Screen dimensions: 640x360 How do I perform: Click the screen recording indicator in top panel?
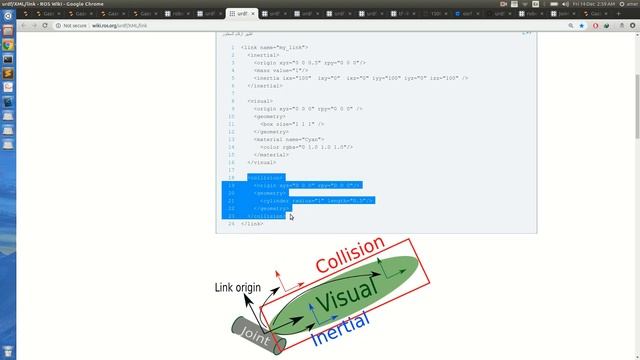(x=503, y=4)
